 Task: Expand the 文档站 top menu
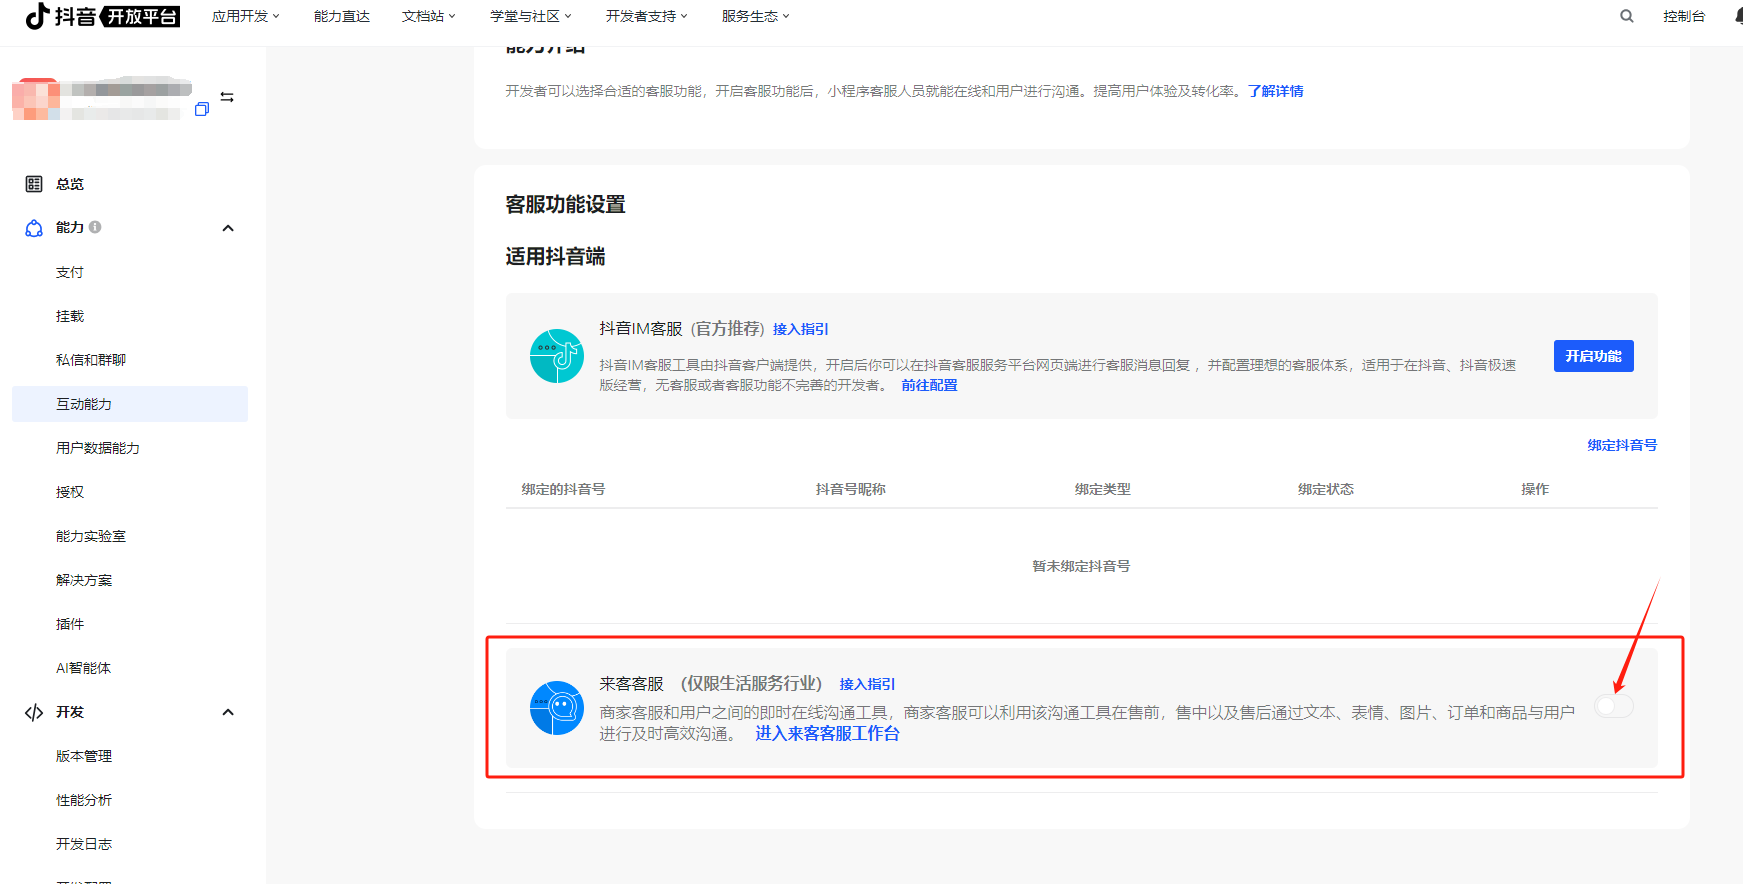click(428, 16)
